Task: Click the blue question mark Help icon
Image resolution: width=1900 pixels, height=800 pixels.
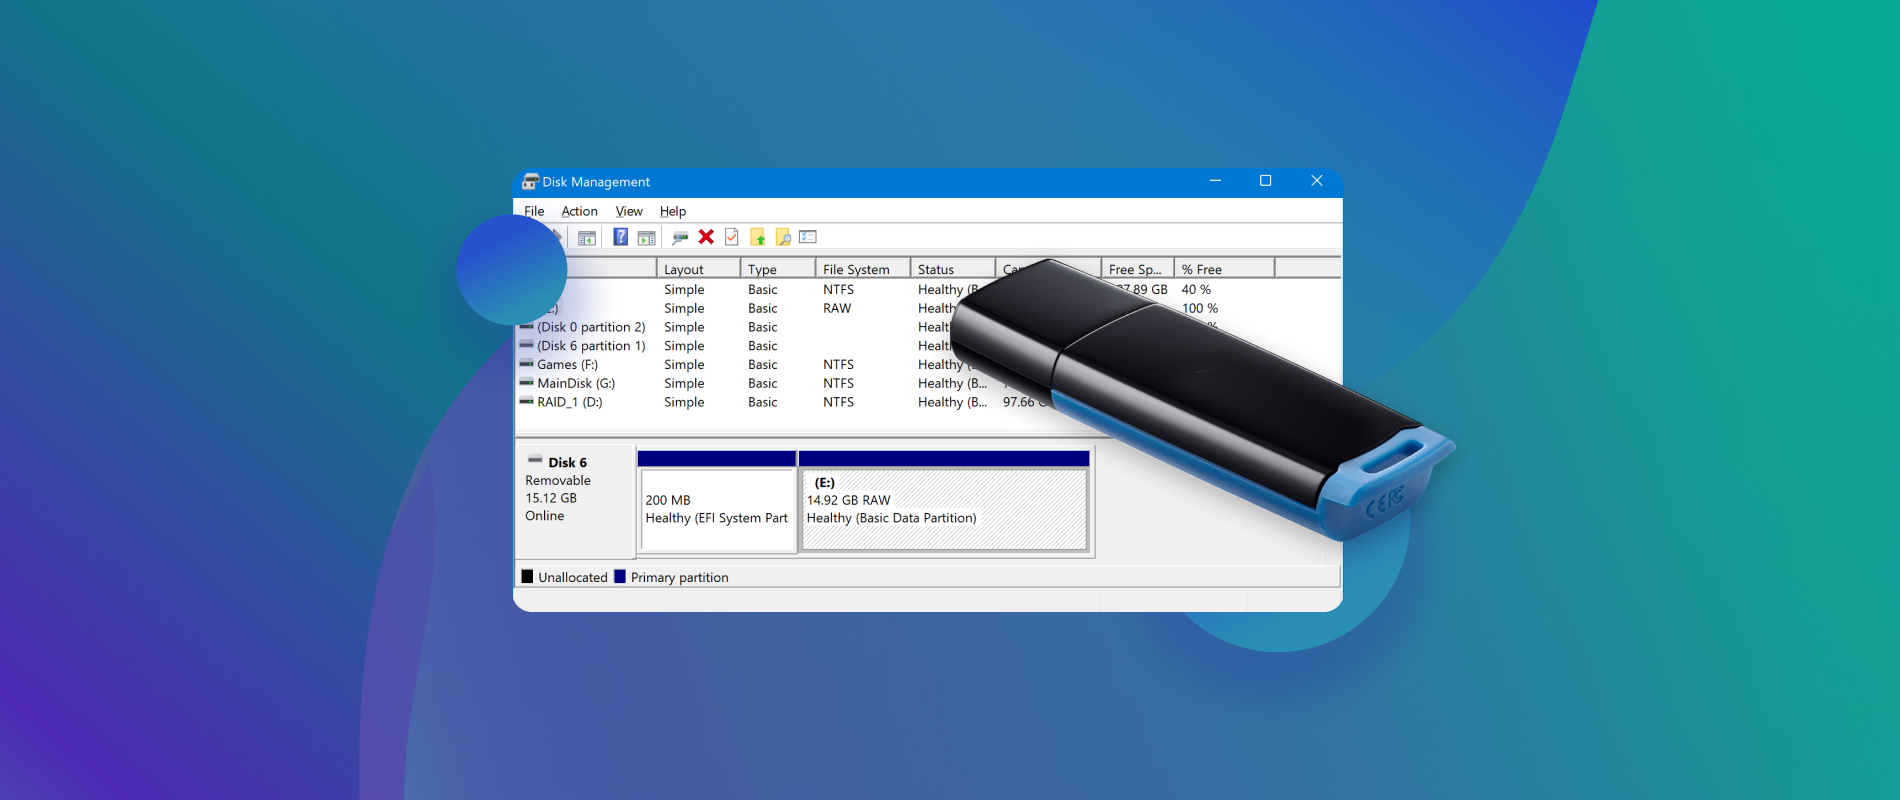Action: click(621, 237)
